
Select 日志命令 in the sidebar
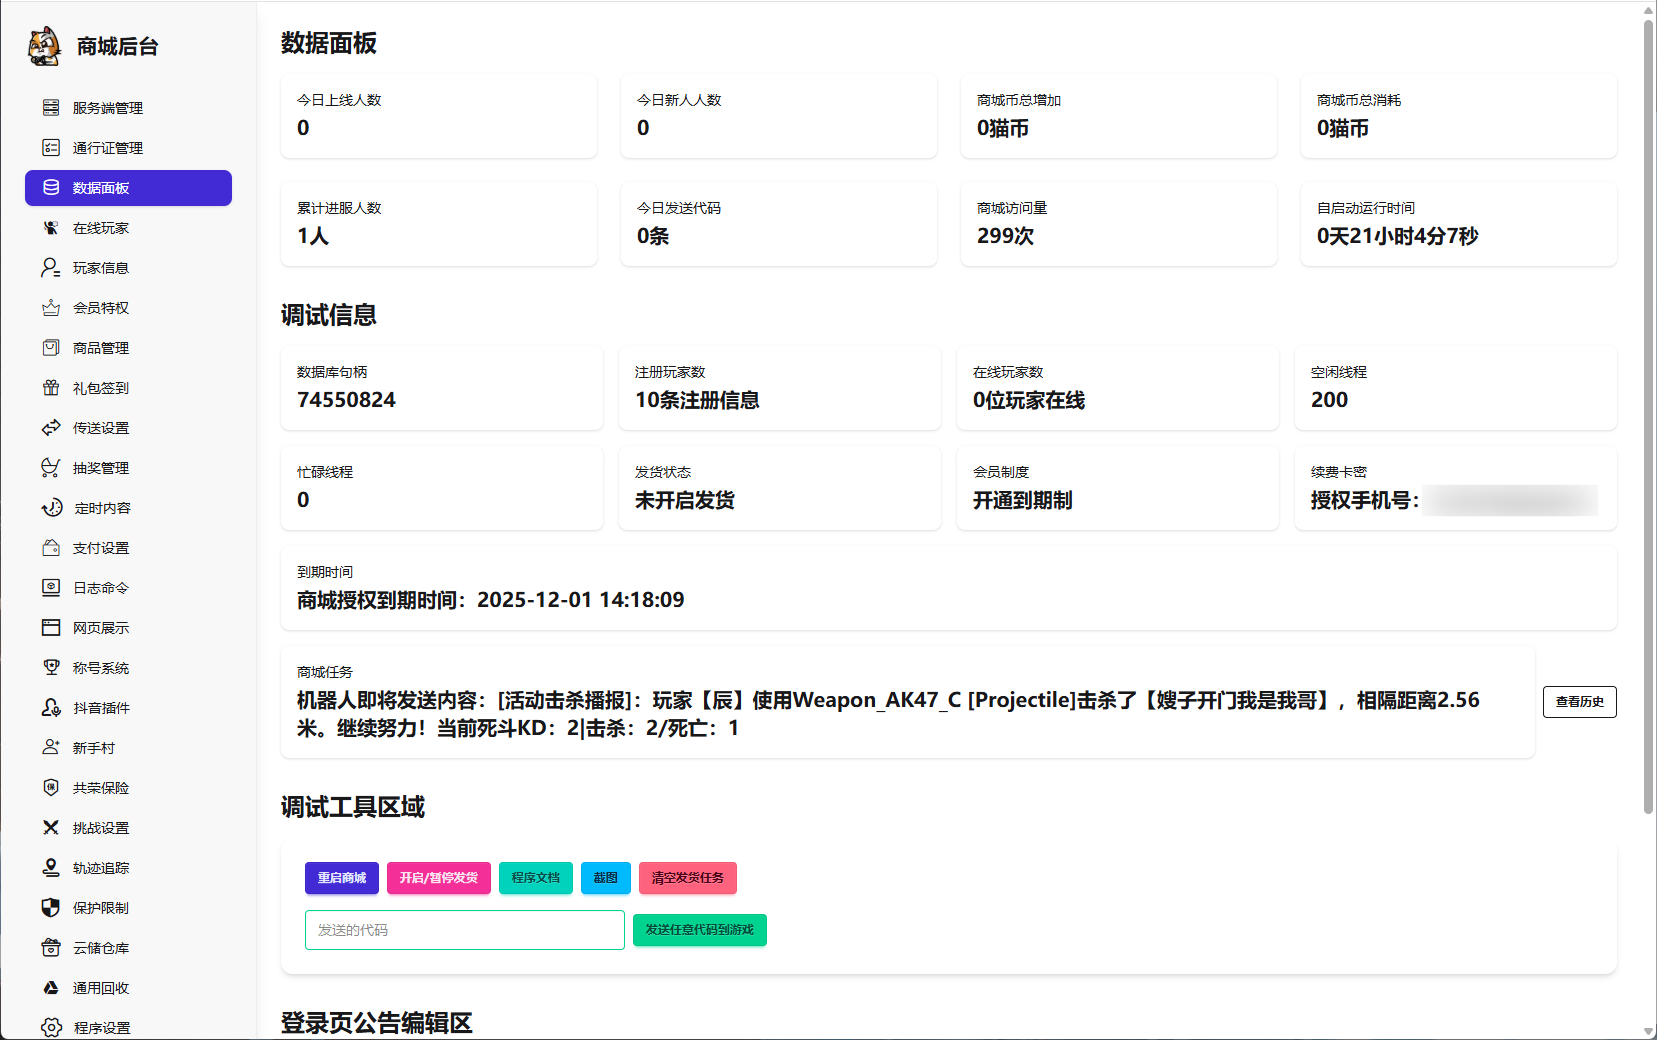101,588
